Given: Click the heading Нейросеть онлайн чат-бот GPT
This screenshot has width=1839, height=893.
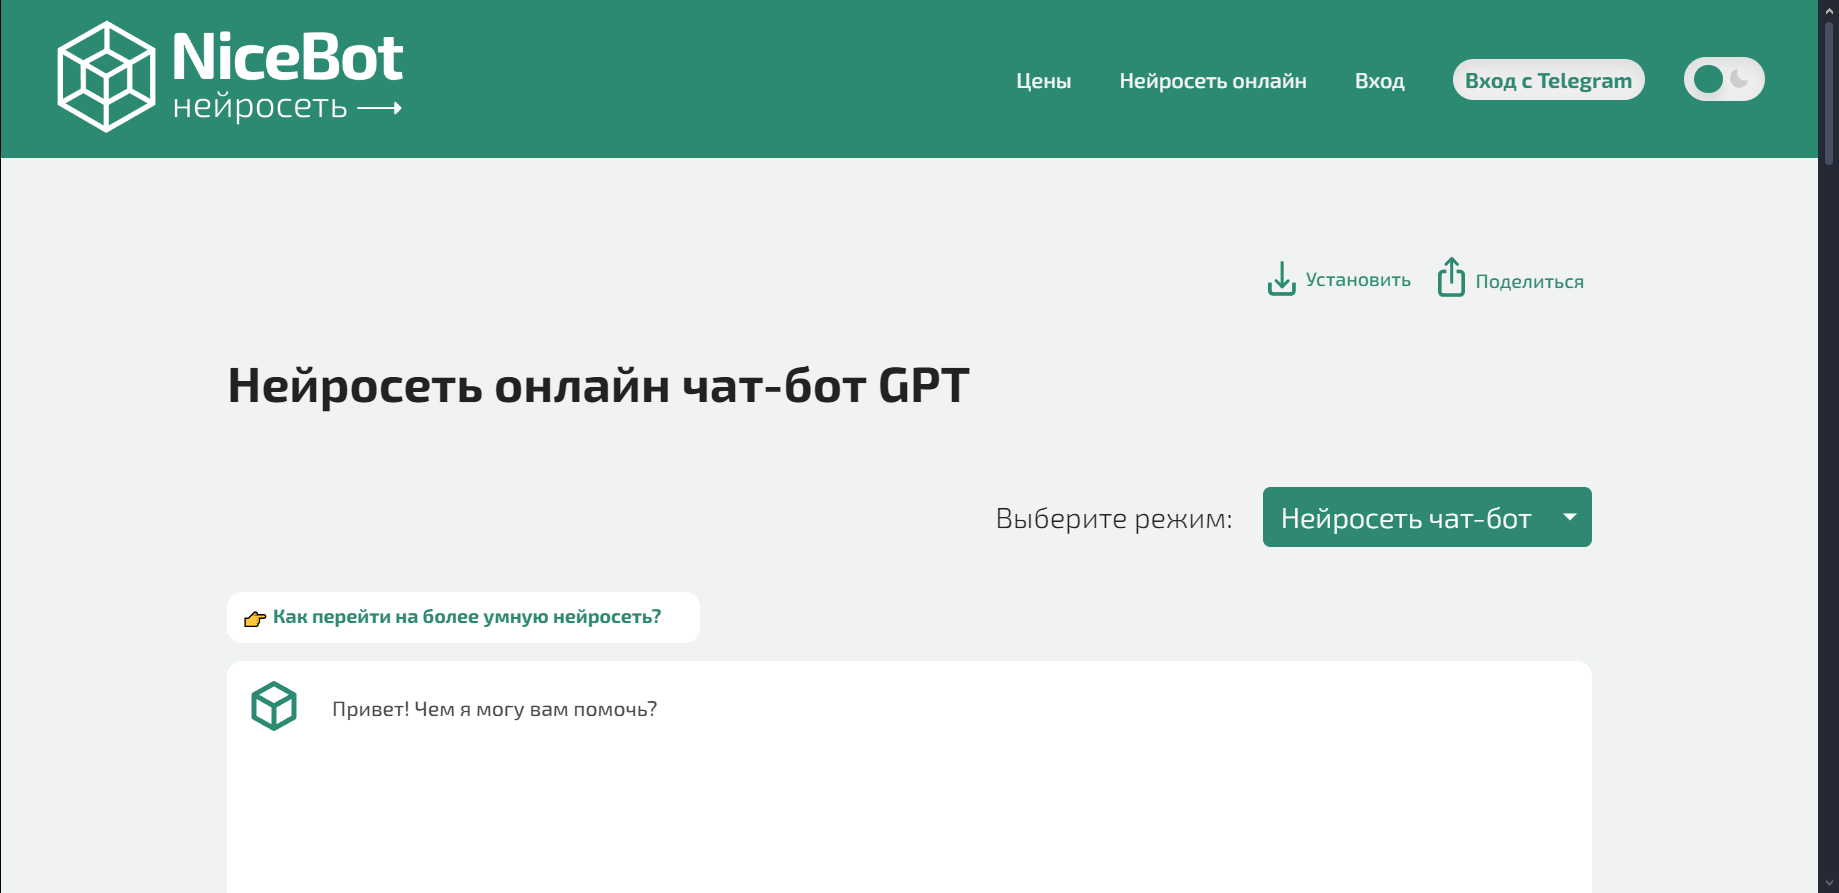Looking at the screenshot, I should 599,386.
